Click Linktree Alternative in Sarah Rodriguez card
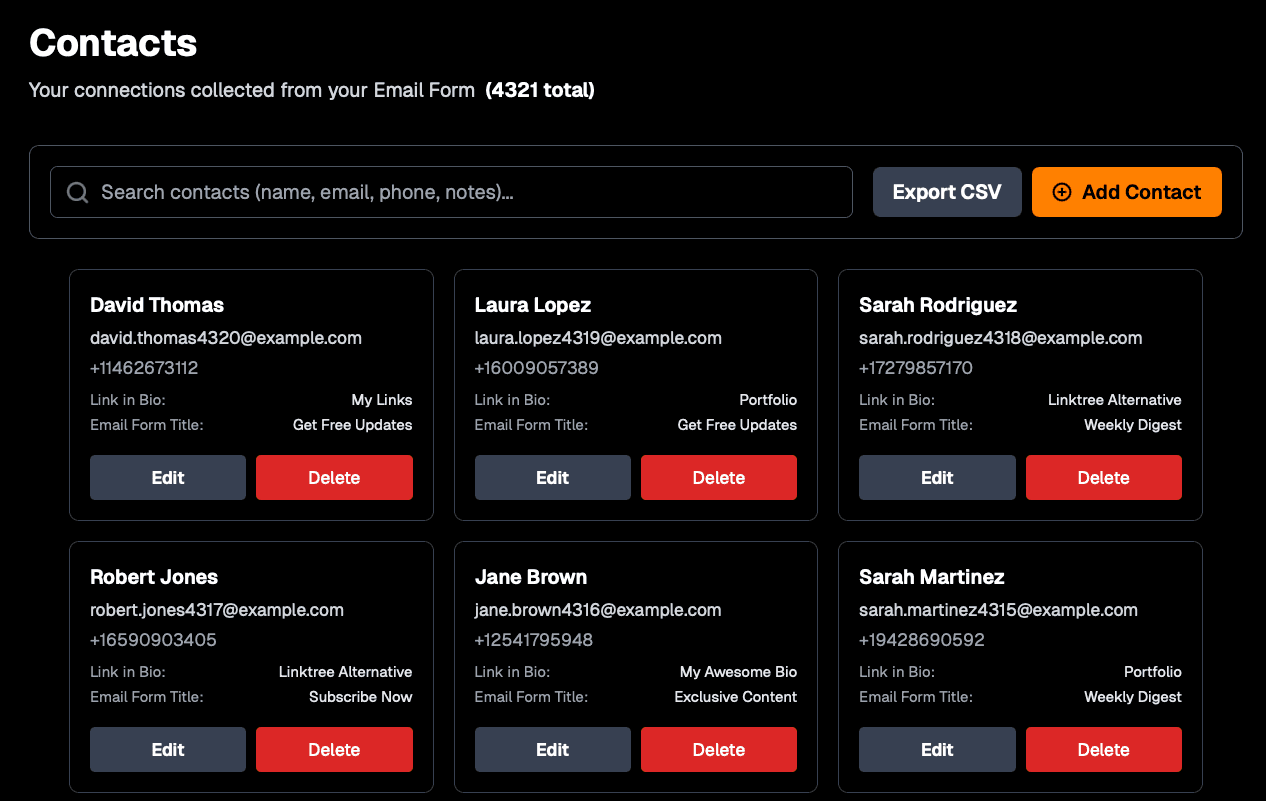The height and width of the screenshot is (801, 1266). 1115,400
